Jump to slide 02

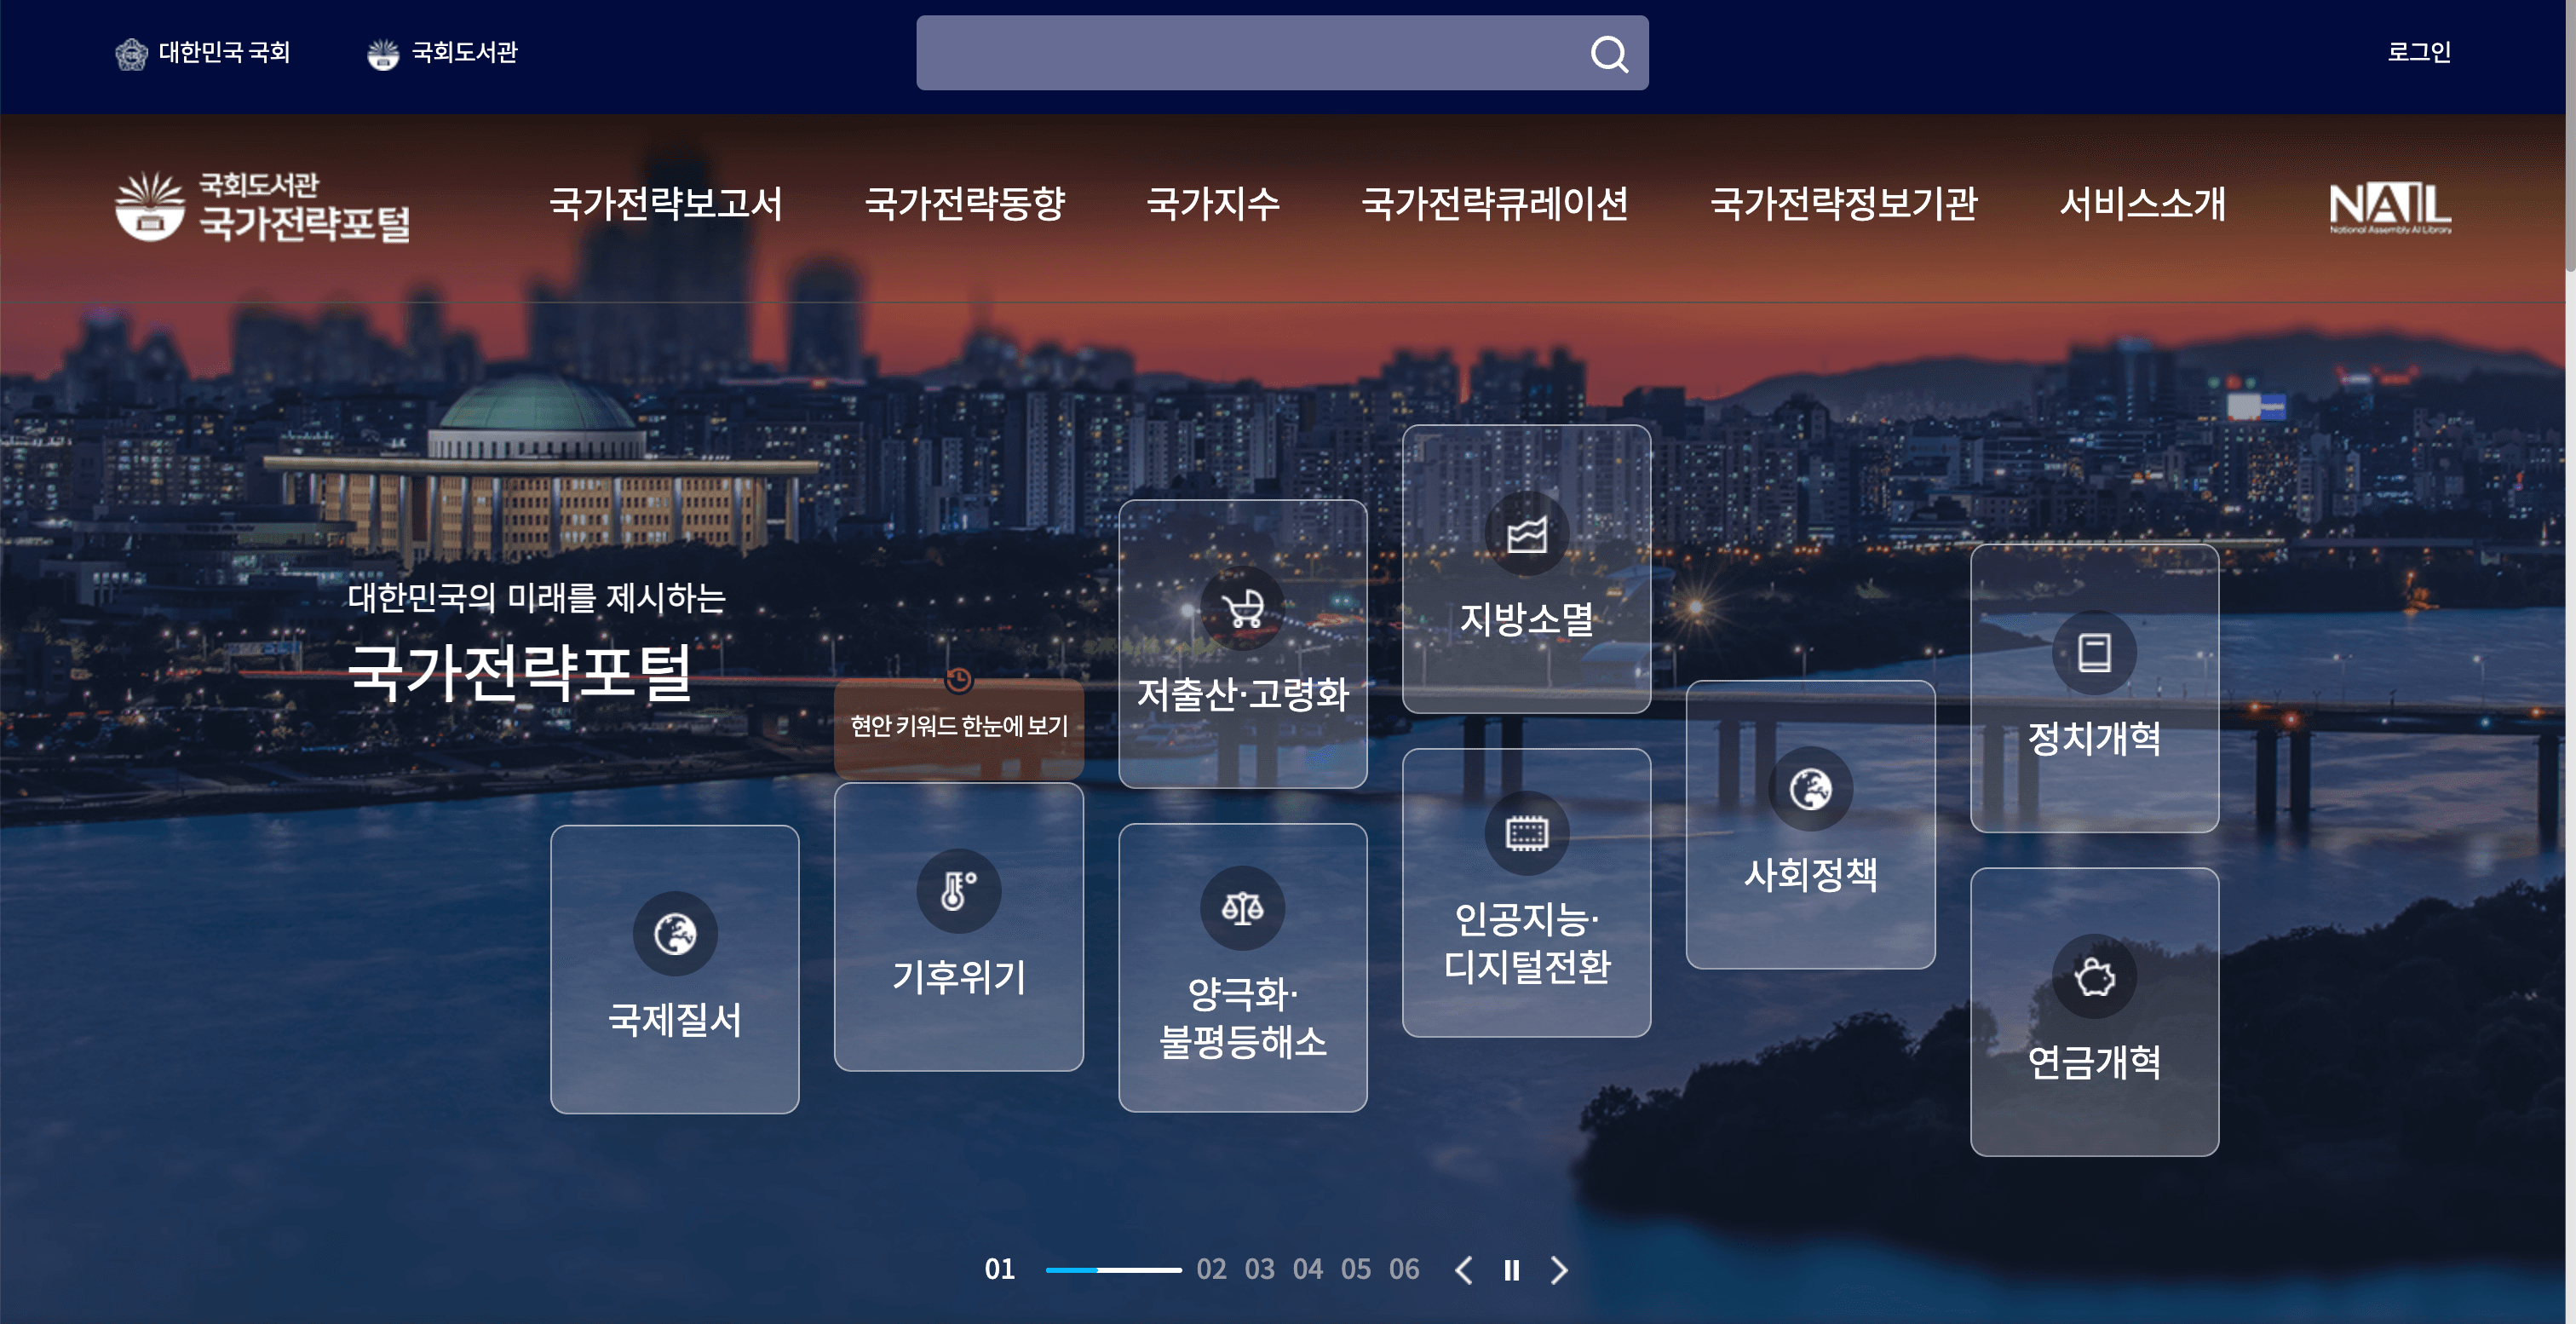(x=1211, y=1270)
